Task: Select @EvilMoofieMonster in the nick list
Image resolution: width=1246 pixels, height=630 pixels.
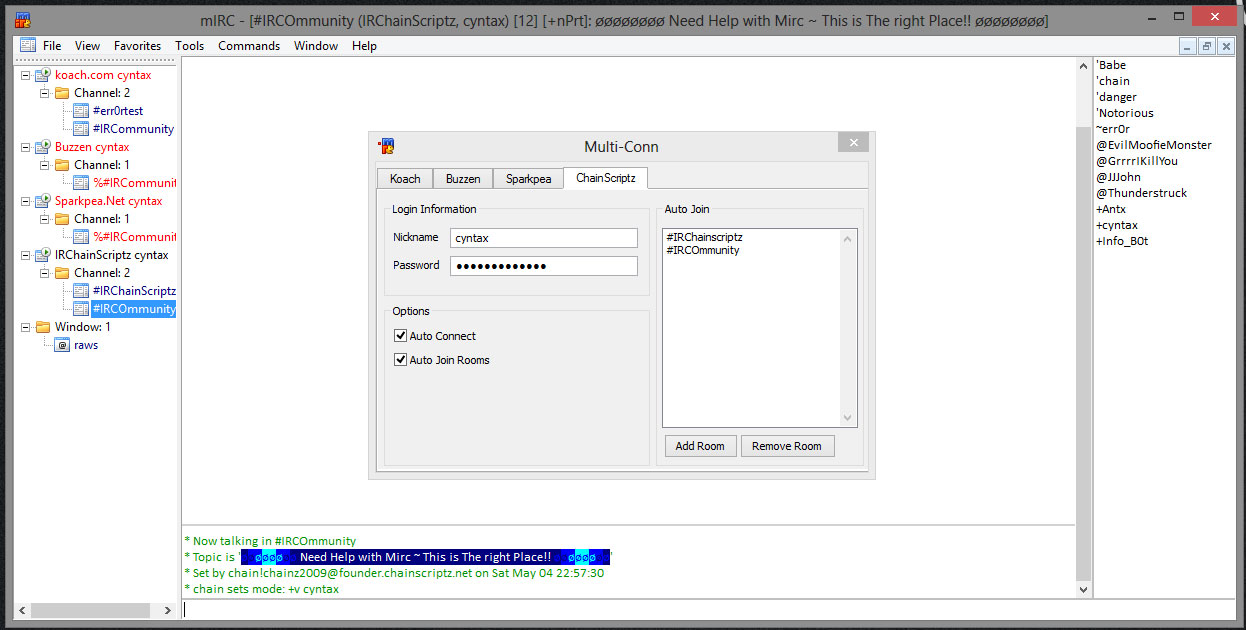Action: click(1154, 145)
